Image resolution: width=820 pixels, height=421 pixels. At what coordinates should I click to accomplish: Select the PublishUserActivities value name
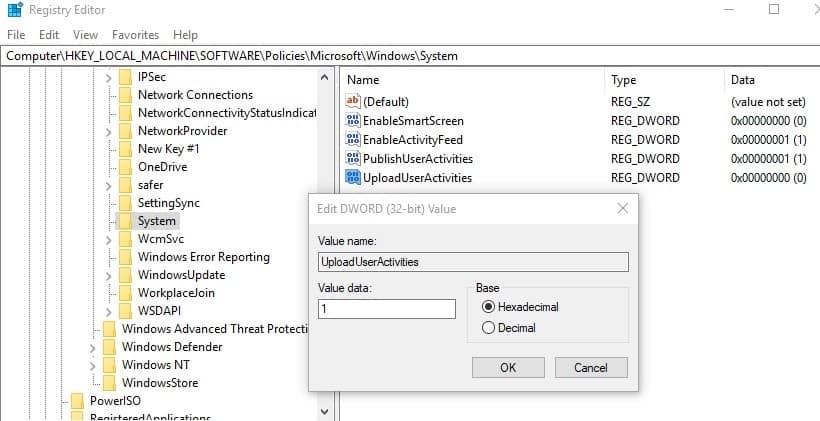(418, 158)
